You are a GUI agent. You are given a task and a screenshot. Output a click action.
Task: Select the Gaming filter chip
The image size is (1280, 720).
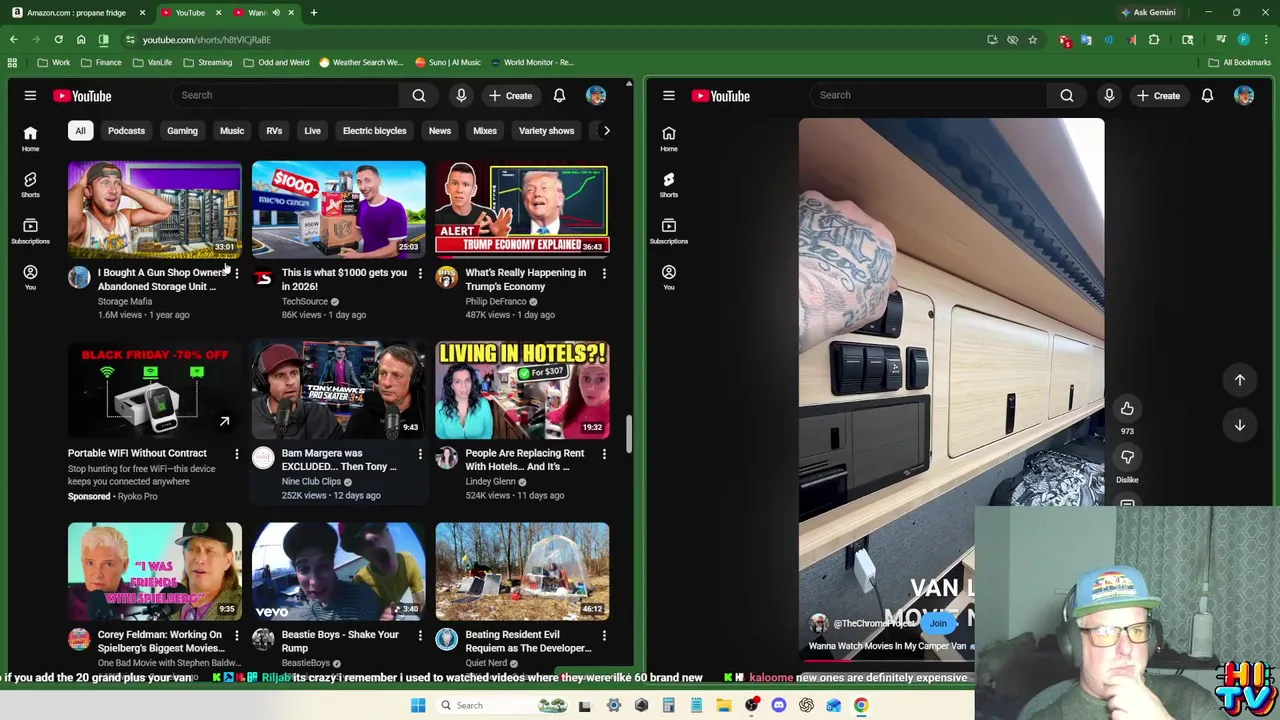click(182, 131)
